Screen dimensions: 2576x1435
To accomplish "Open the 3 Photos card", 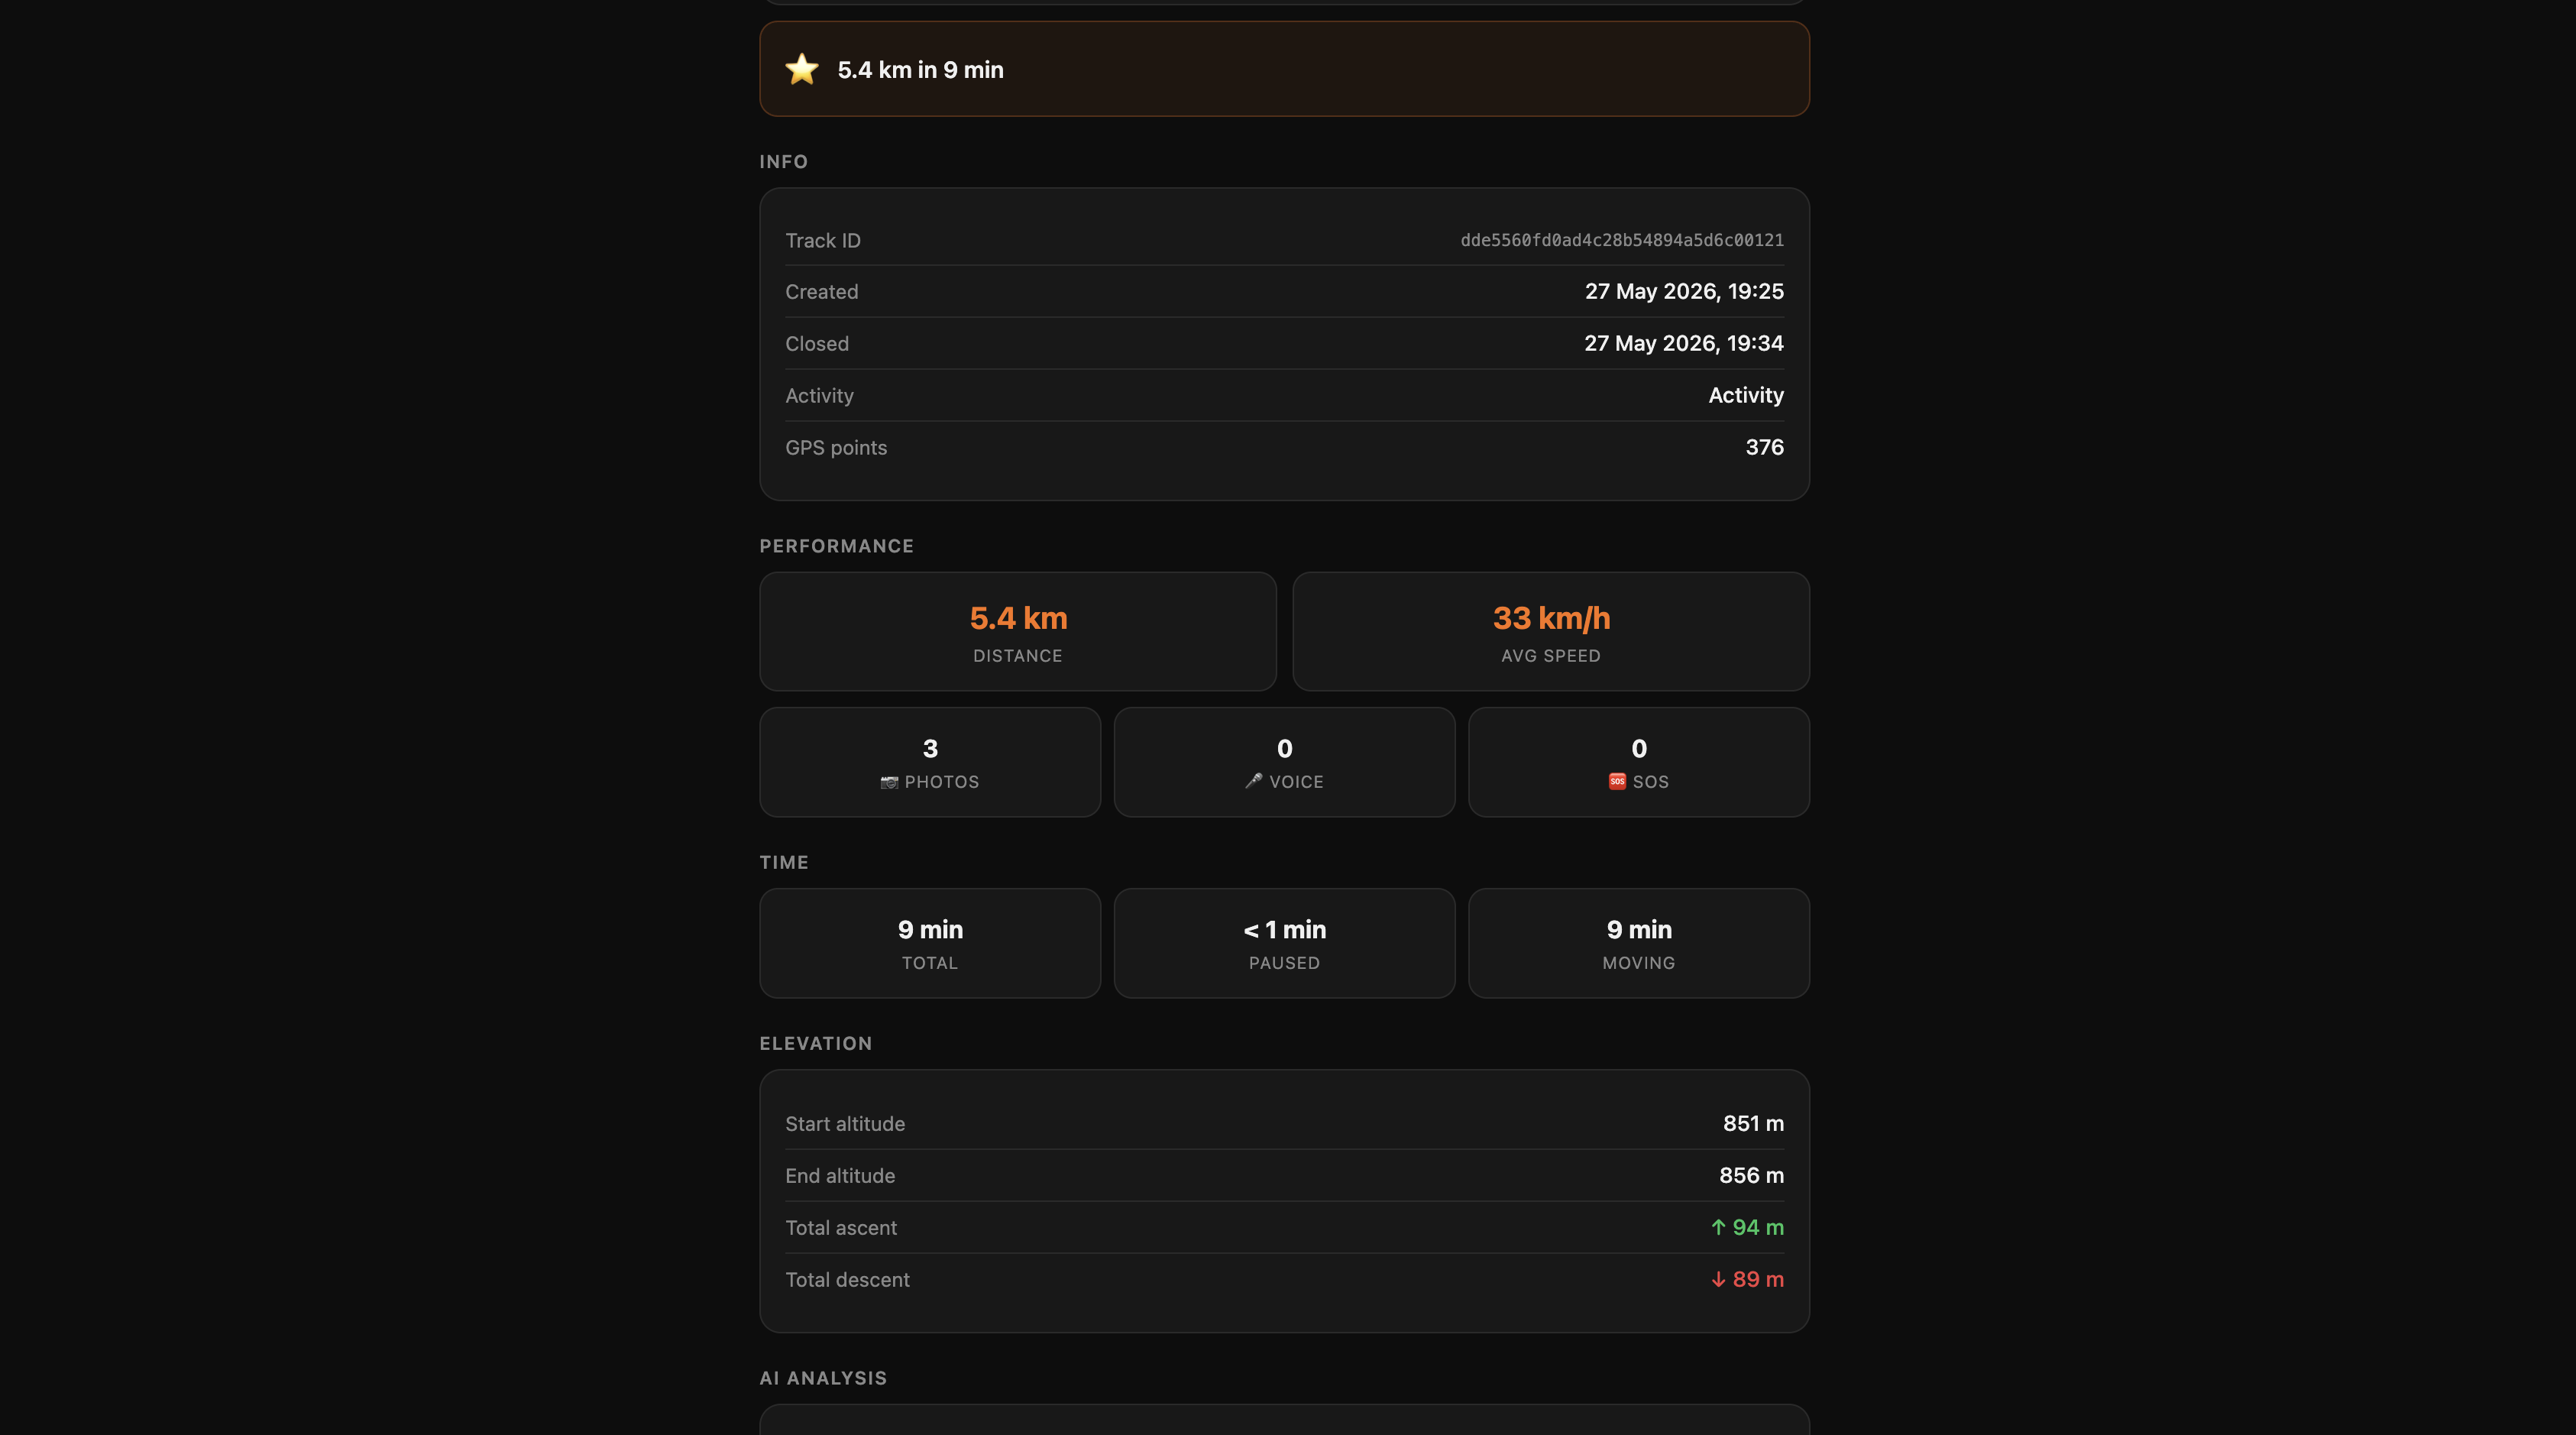I will coord(930,762).
